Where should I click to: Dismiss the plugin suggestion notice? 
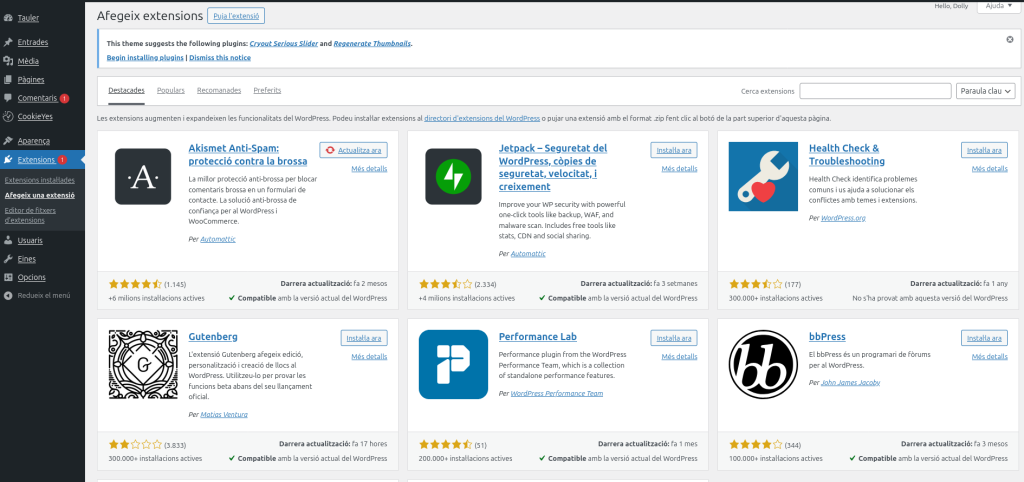pyautogui.click(x=1009, y=39)
